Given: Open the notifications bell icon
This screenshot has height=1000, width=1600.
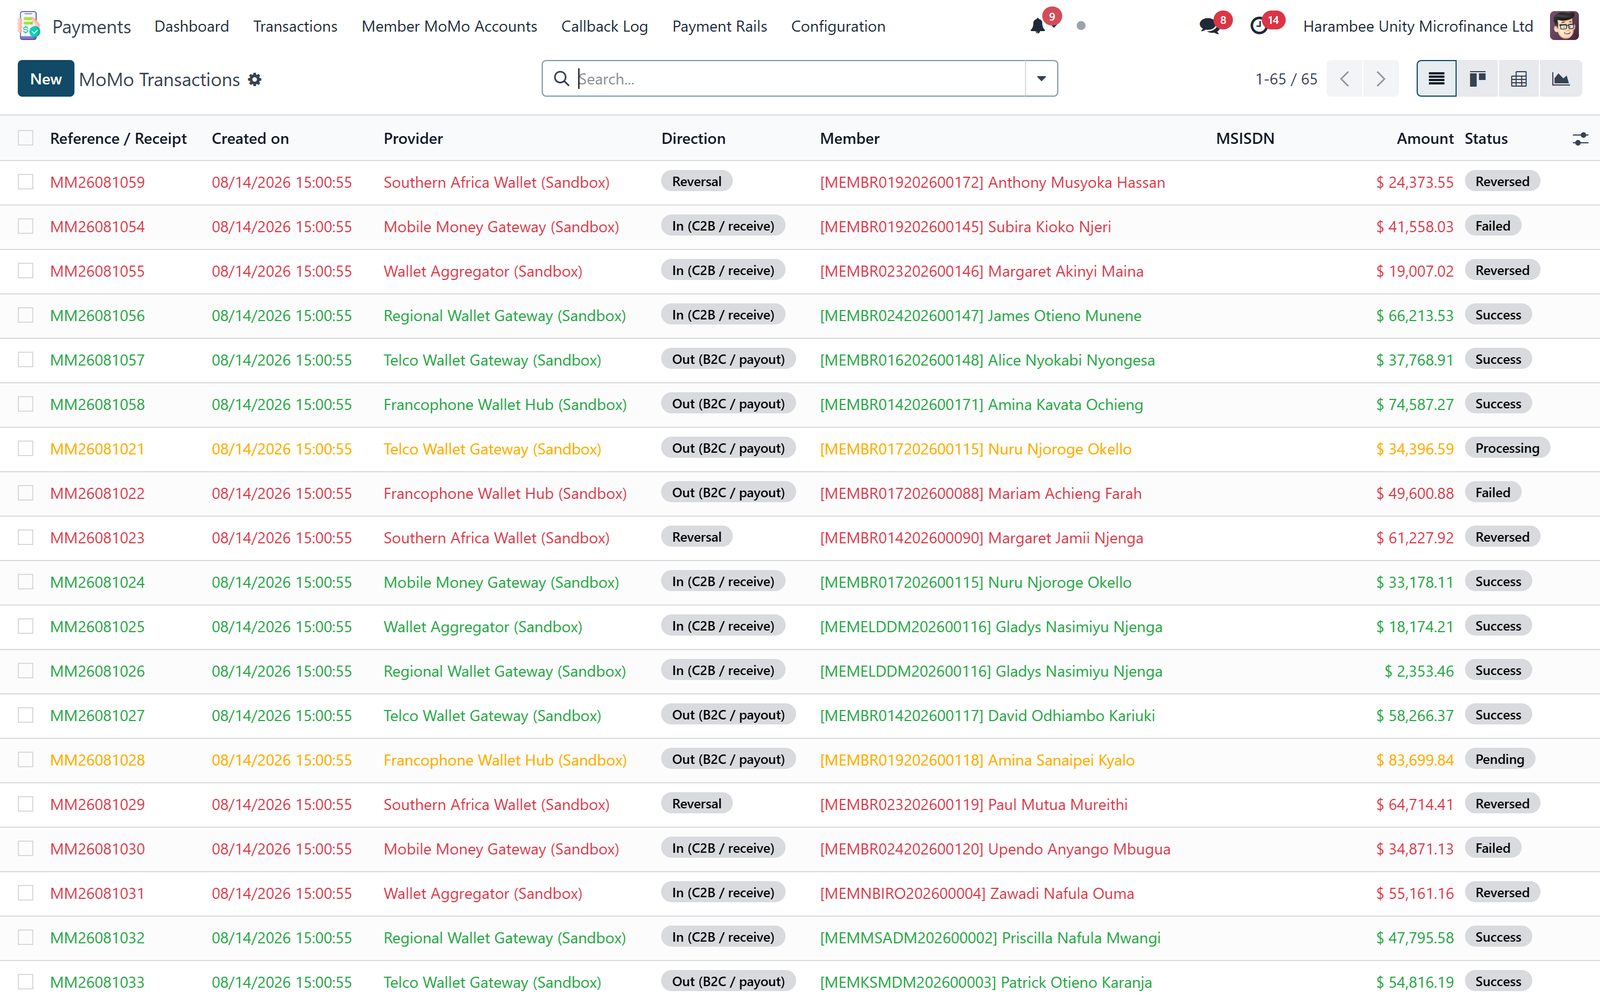Looking at the screenshot, I should [1038, 26].
